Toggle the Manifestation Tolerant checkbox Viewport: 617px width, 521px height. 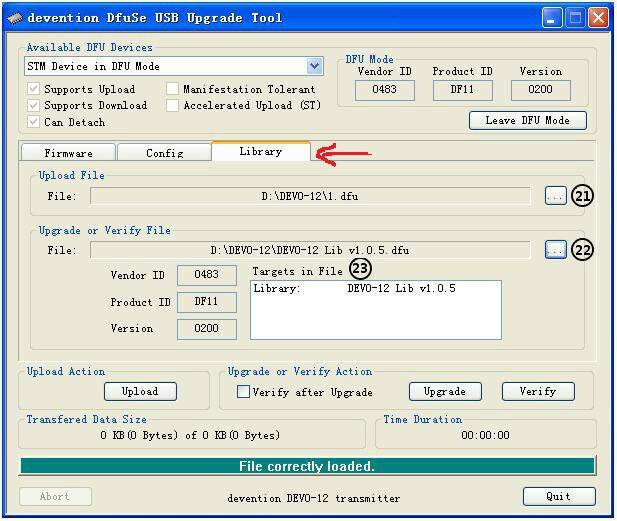172,89
